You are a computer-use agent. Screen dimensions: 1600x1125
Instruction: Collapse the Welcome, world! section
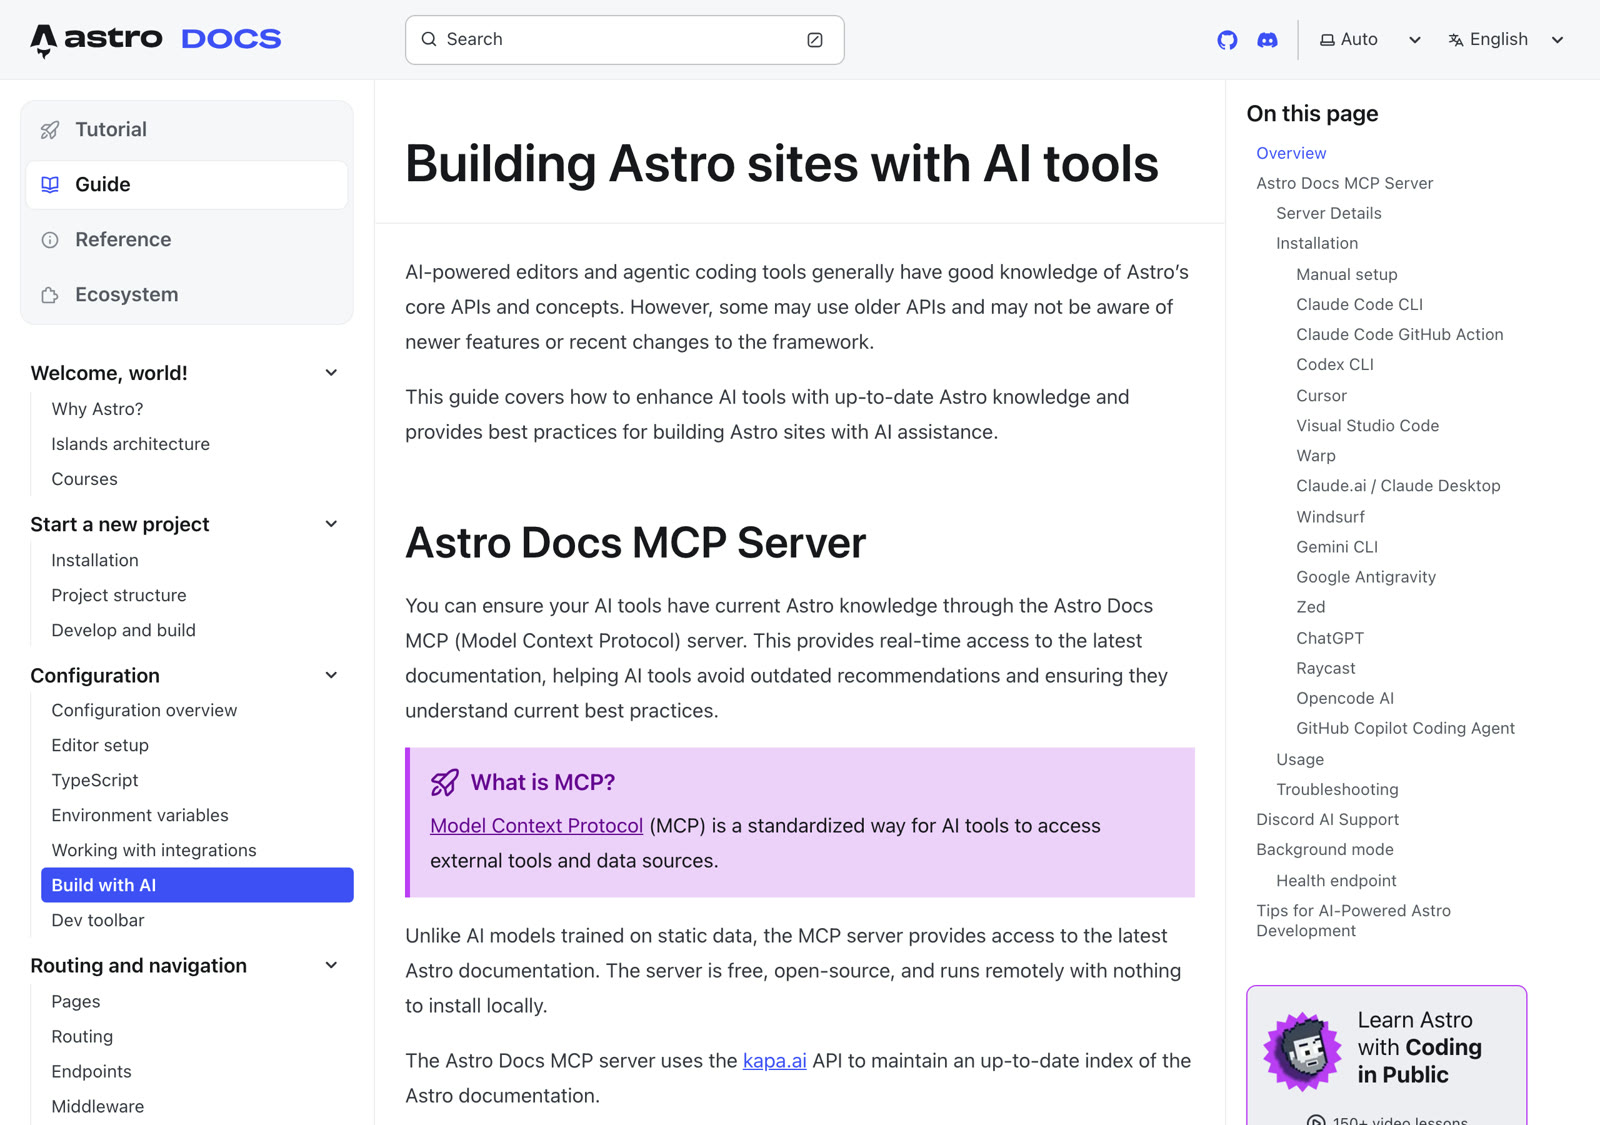coord(331,373)
